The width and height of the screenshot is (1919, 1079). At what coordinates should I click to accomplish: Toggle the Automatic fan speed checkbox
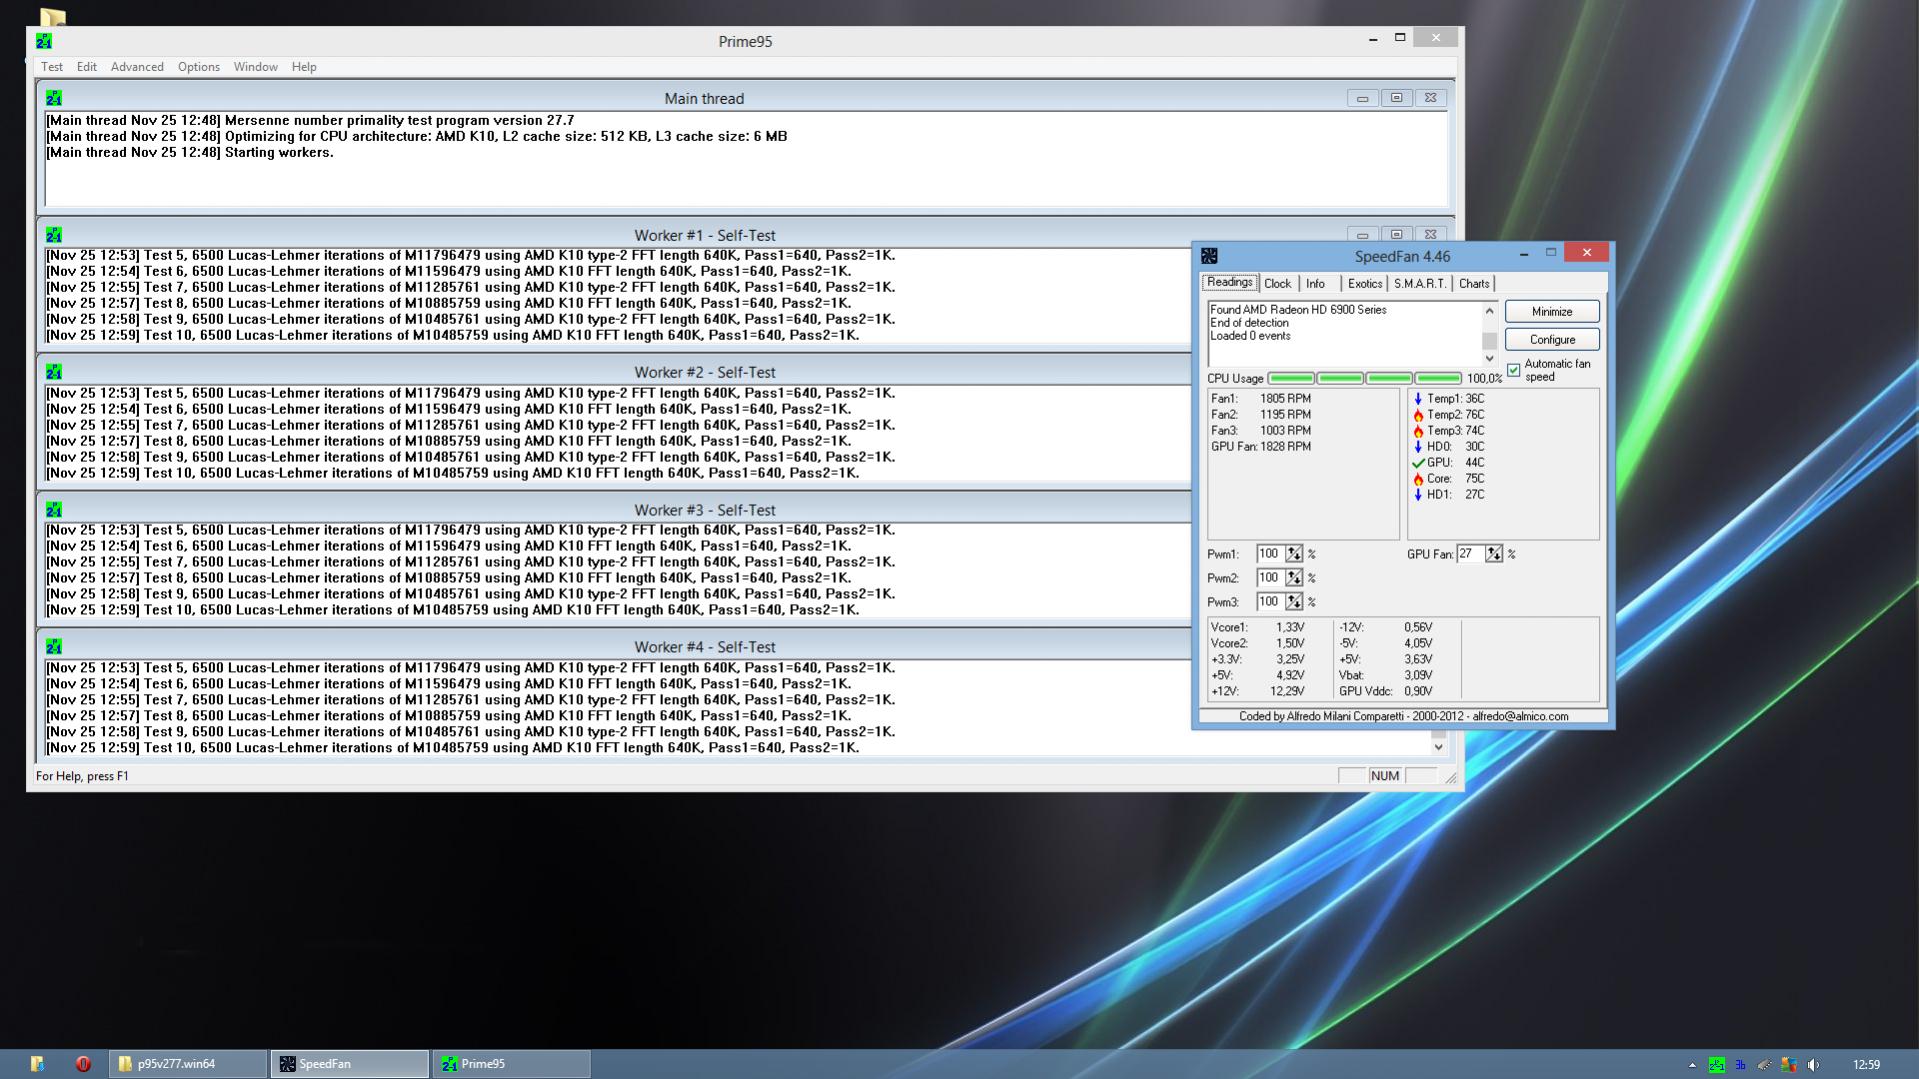[1514, 370]
